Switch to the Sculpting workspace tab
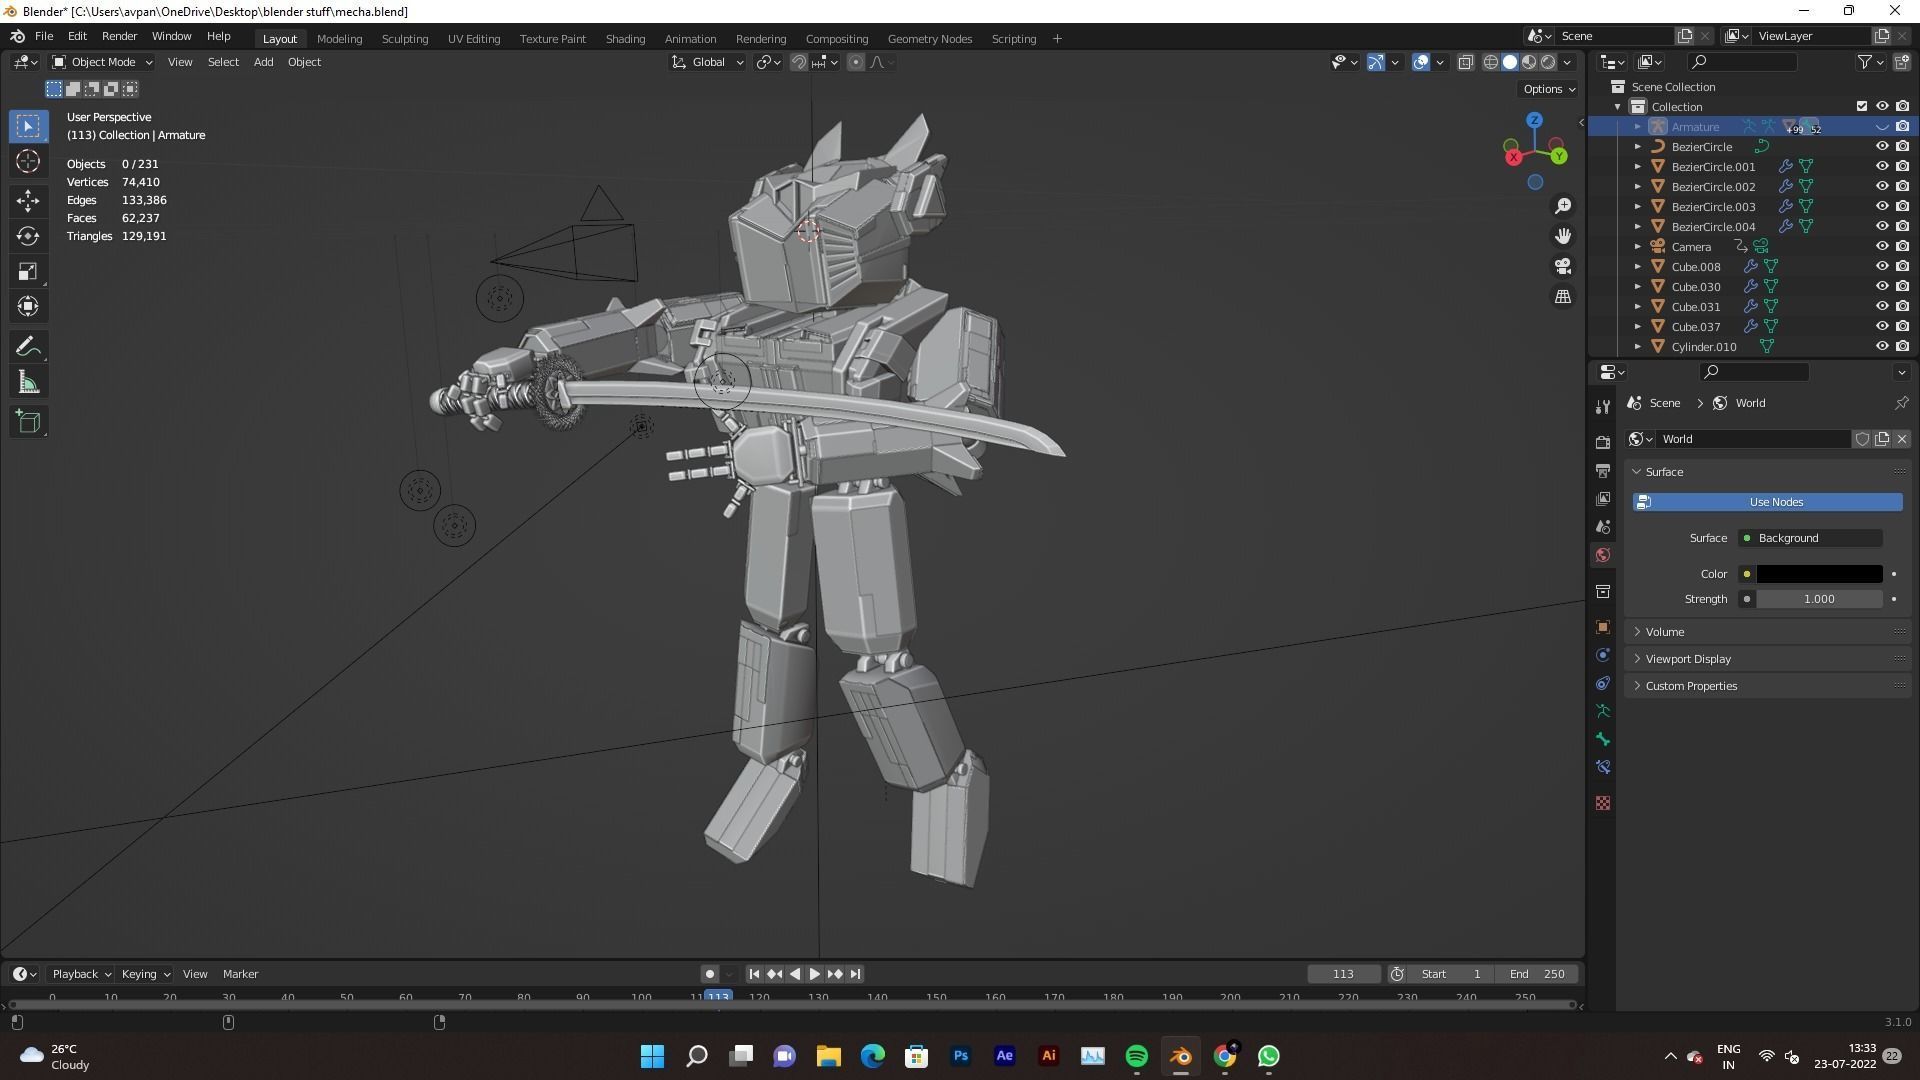The height and width of the screenshot is (1080, 1920). click(x=405, y=38)
